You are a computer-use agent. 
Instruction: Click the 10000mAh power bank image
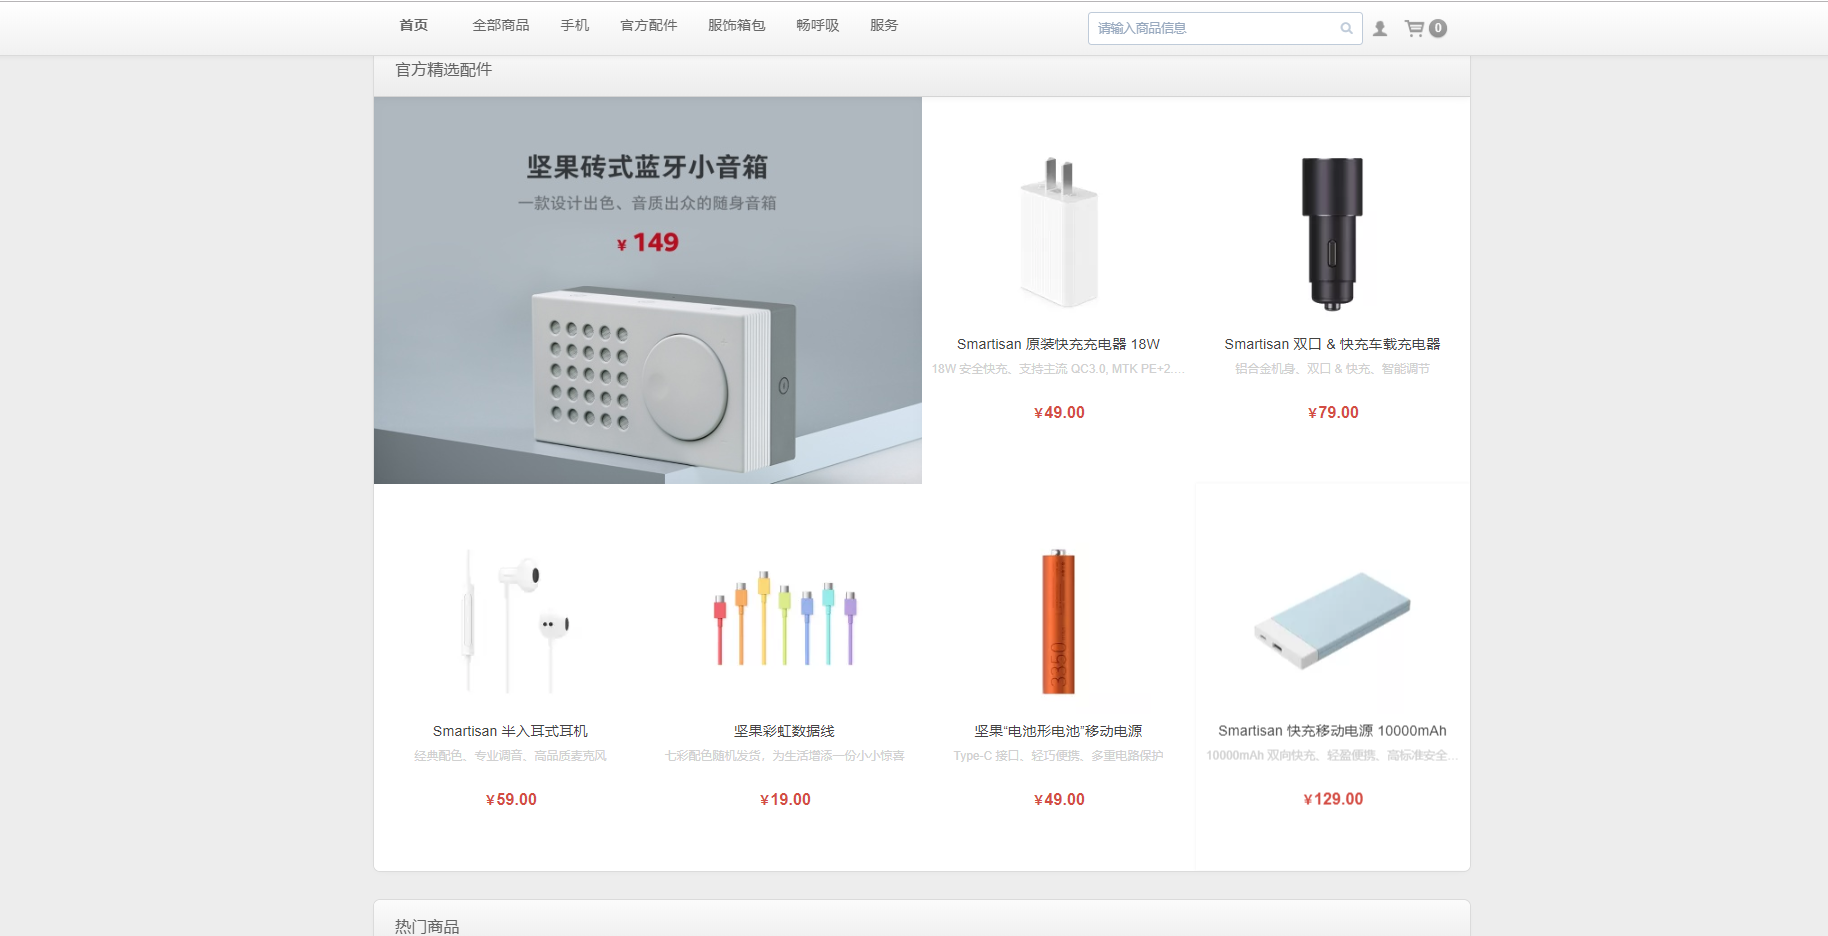pyautogui.click(x=1332, y=620)
